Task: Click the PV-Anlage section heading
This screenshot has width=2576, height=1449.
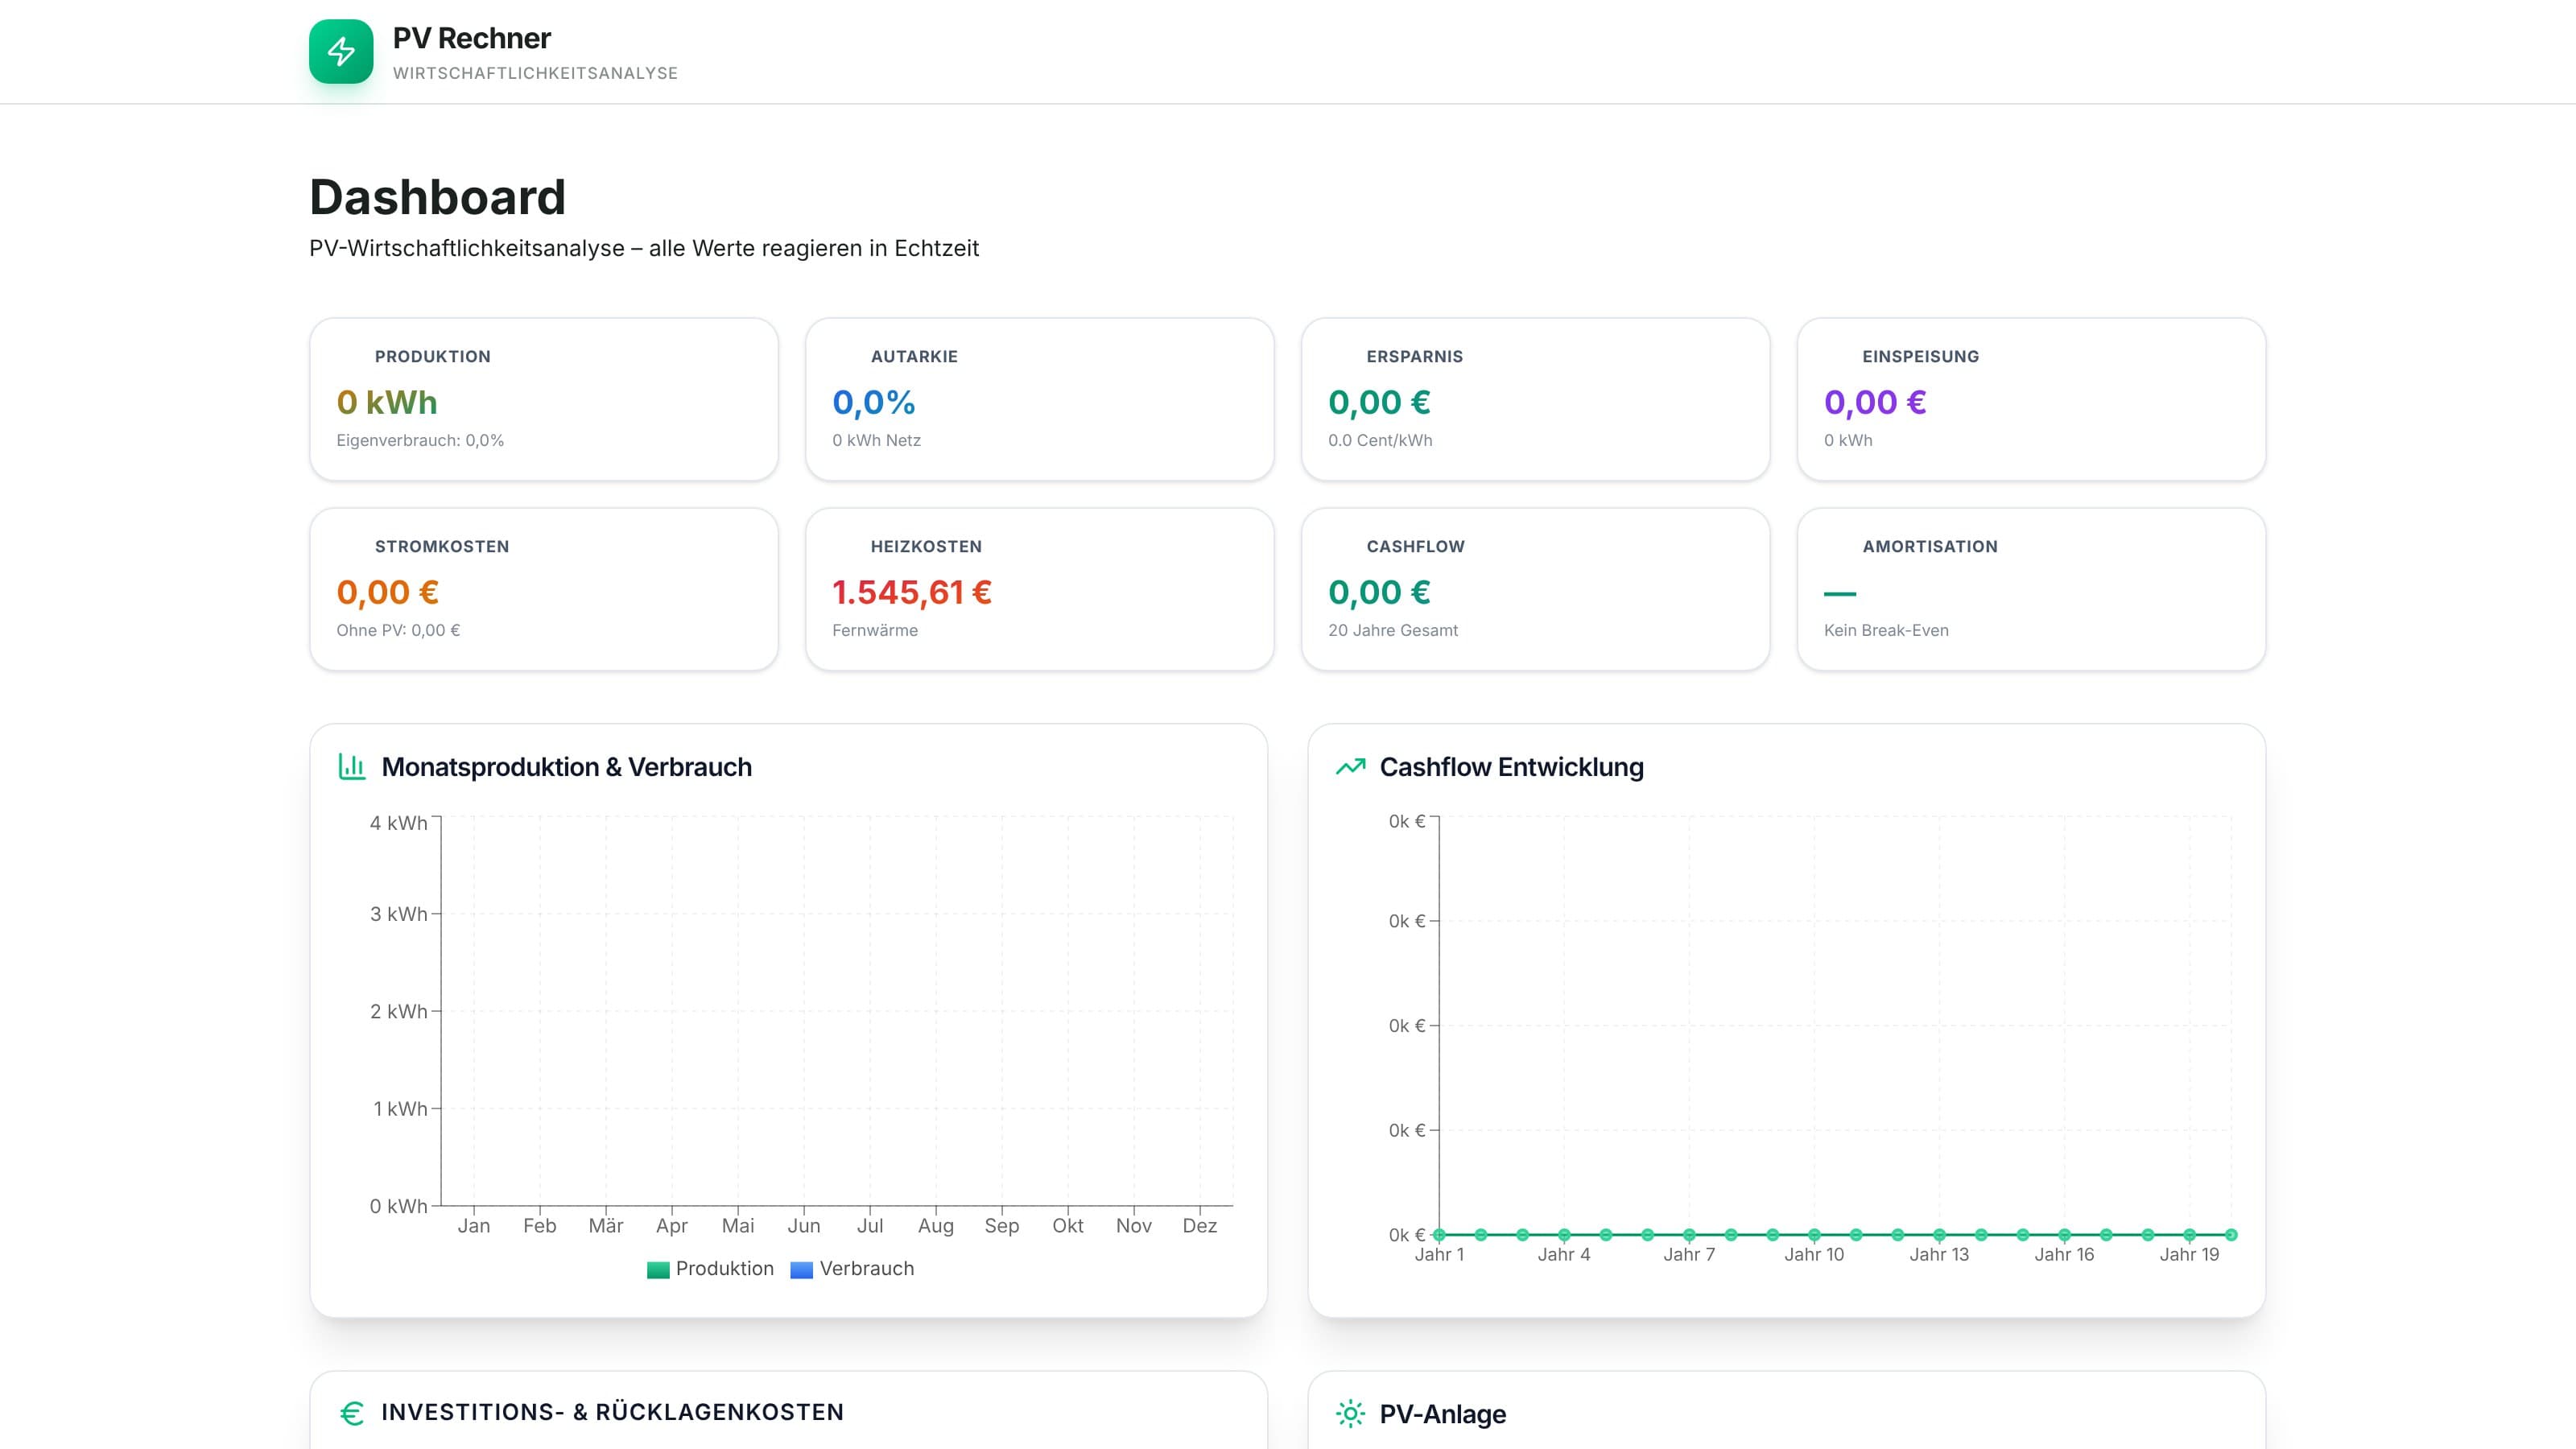Action: click(1442, 1414)
